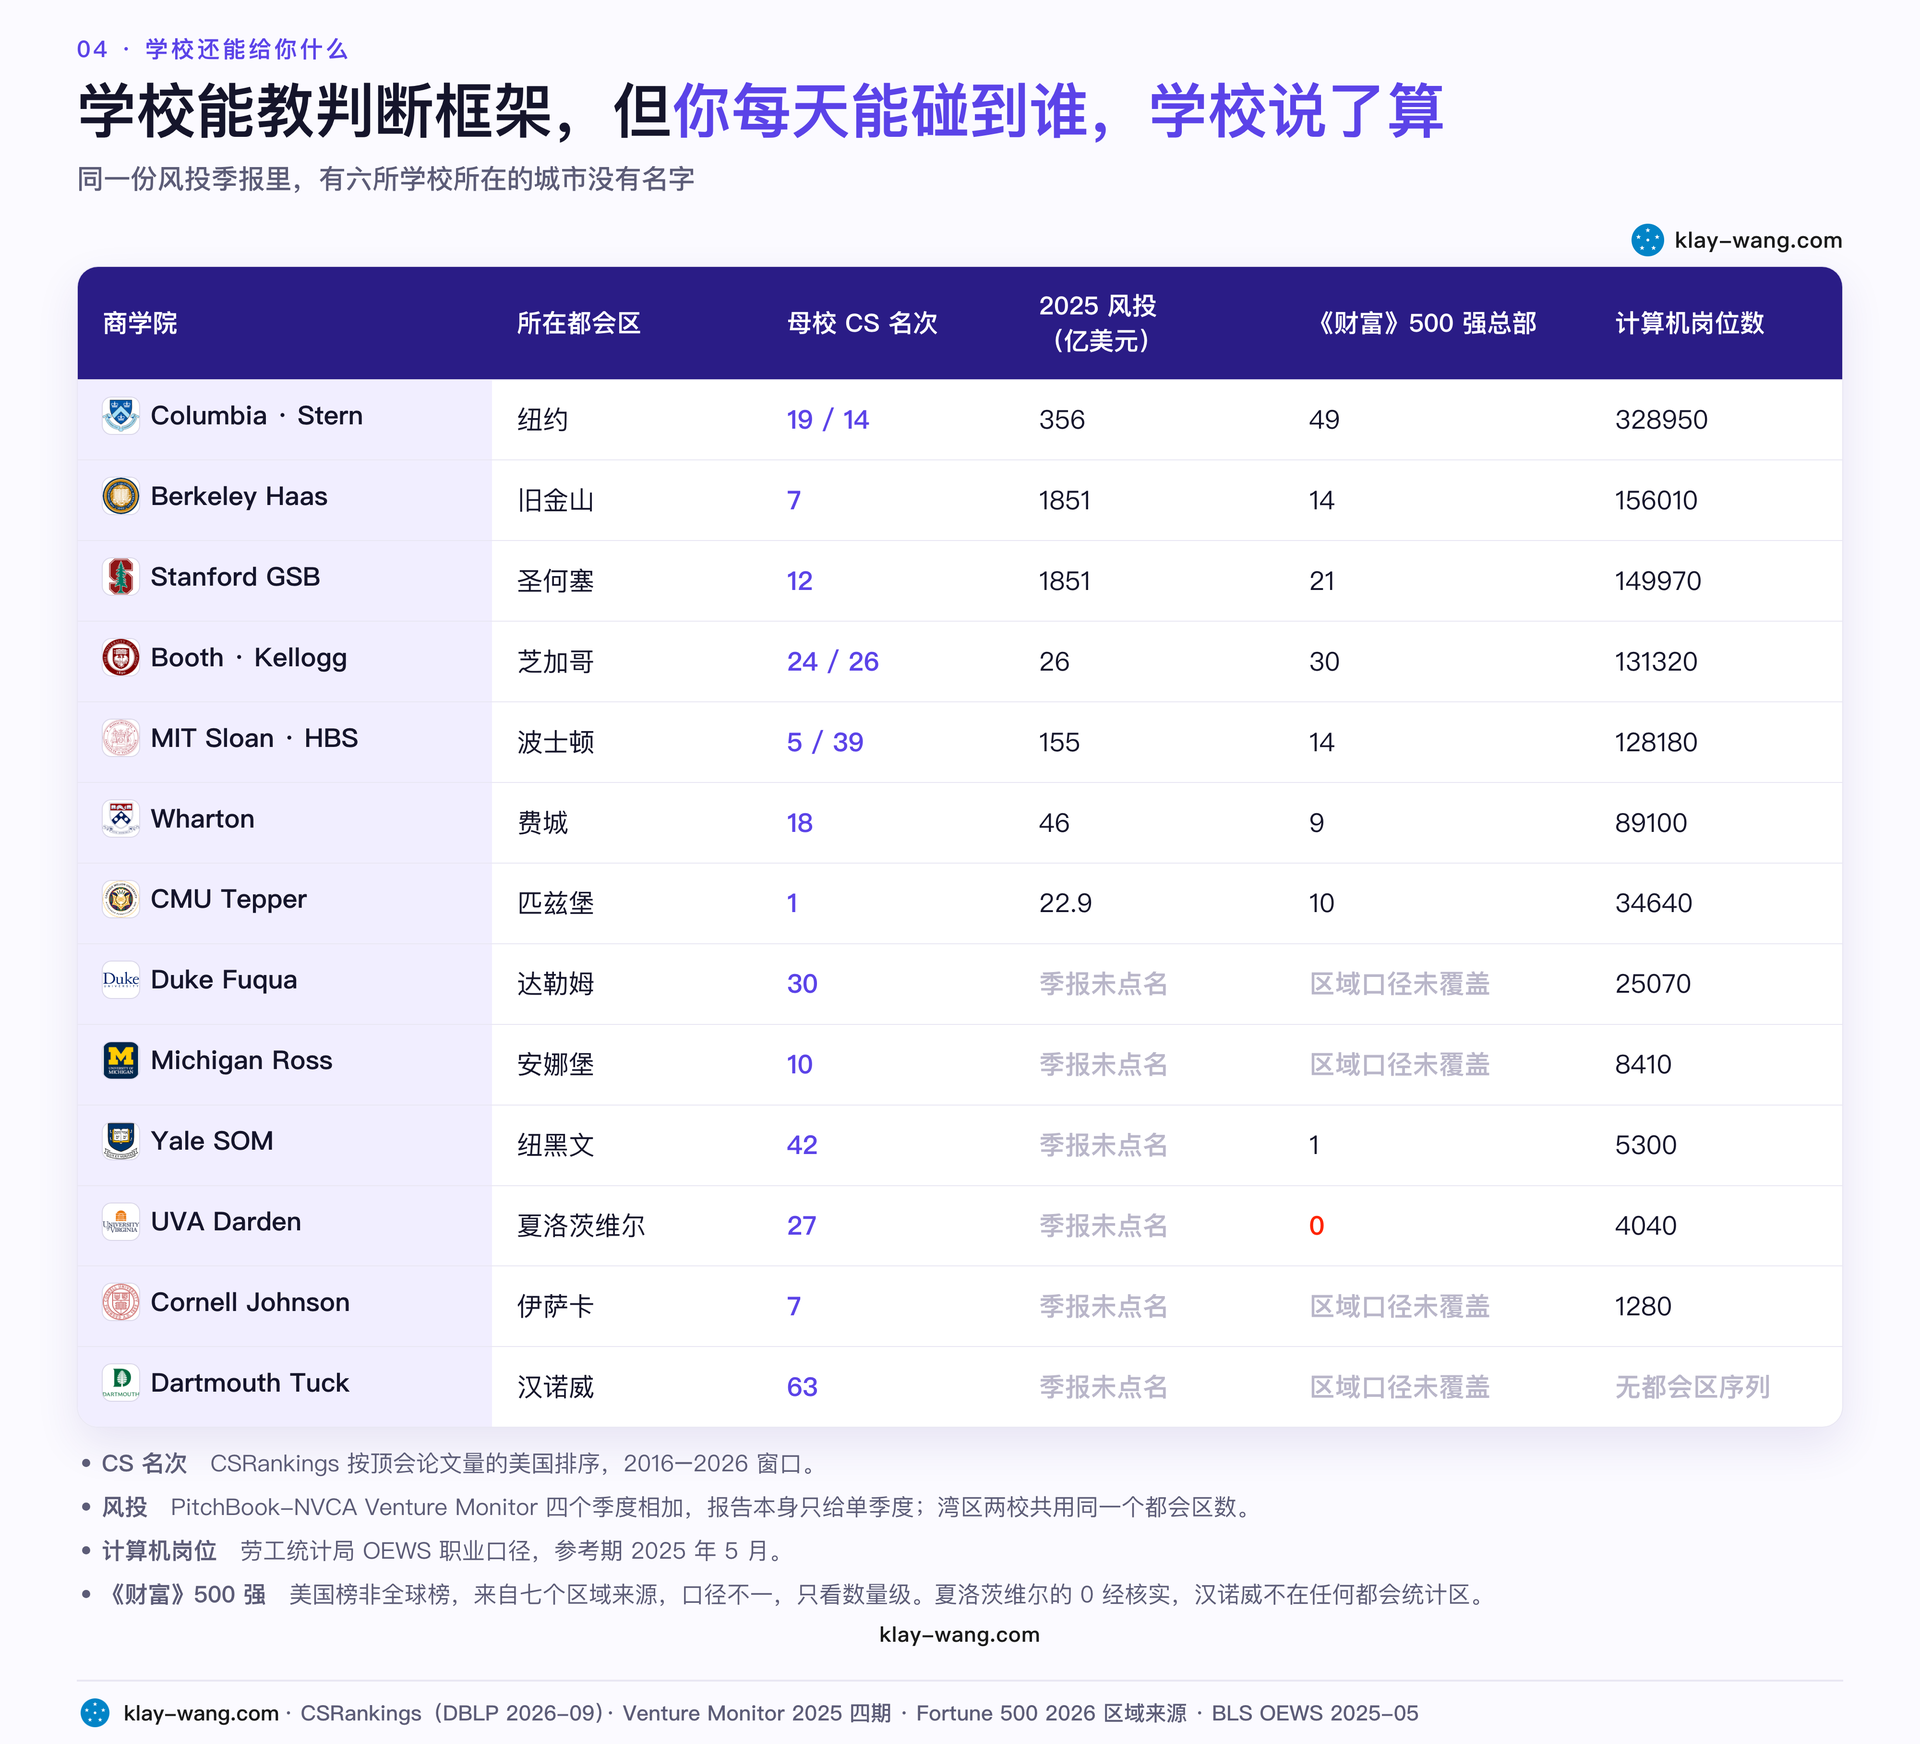This screenshot has height=1744, width=1920.
Task: Open klay-wang.com link in footer source line
Action: (x=201, y=1713)
